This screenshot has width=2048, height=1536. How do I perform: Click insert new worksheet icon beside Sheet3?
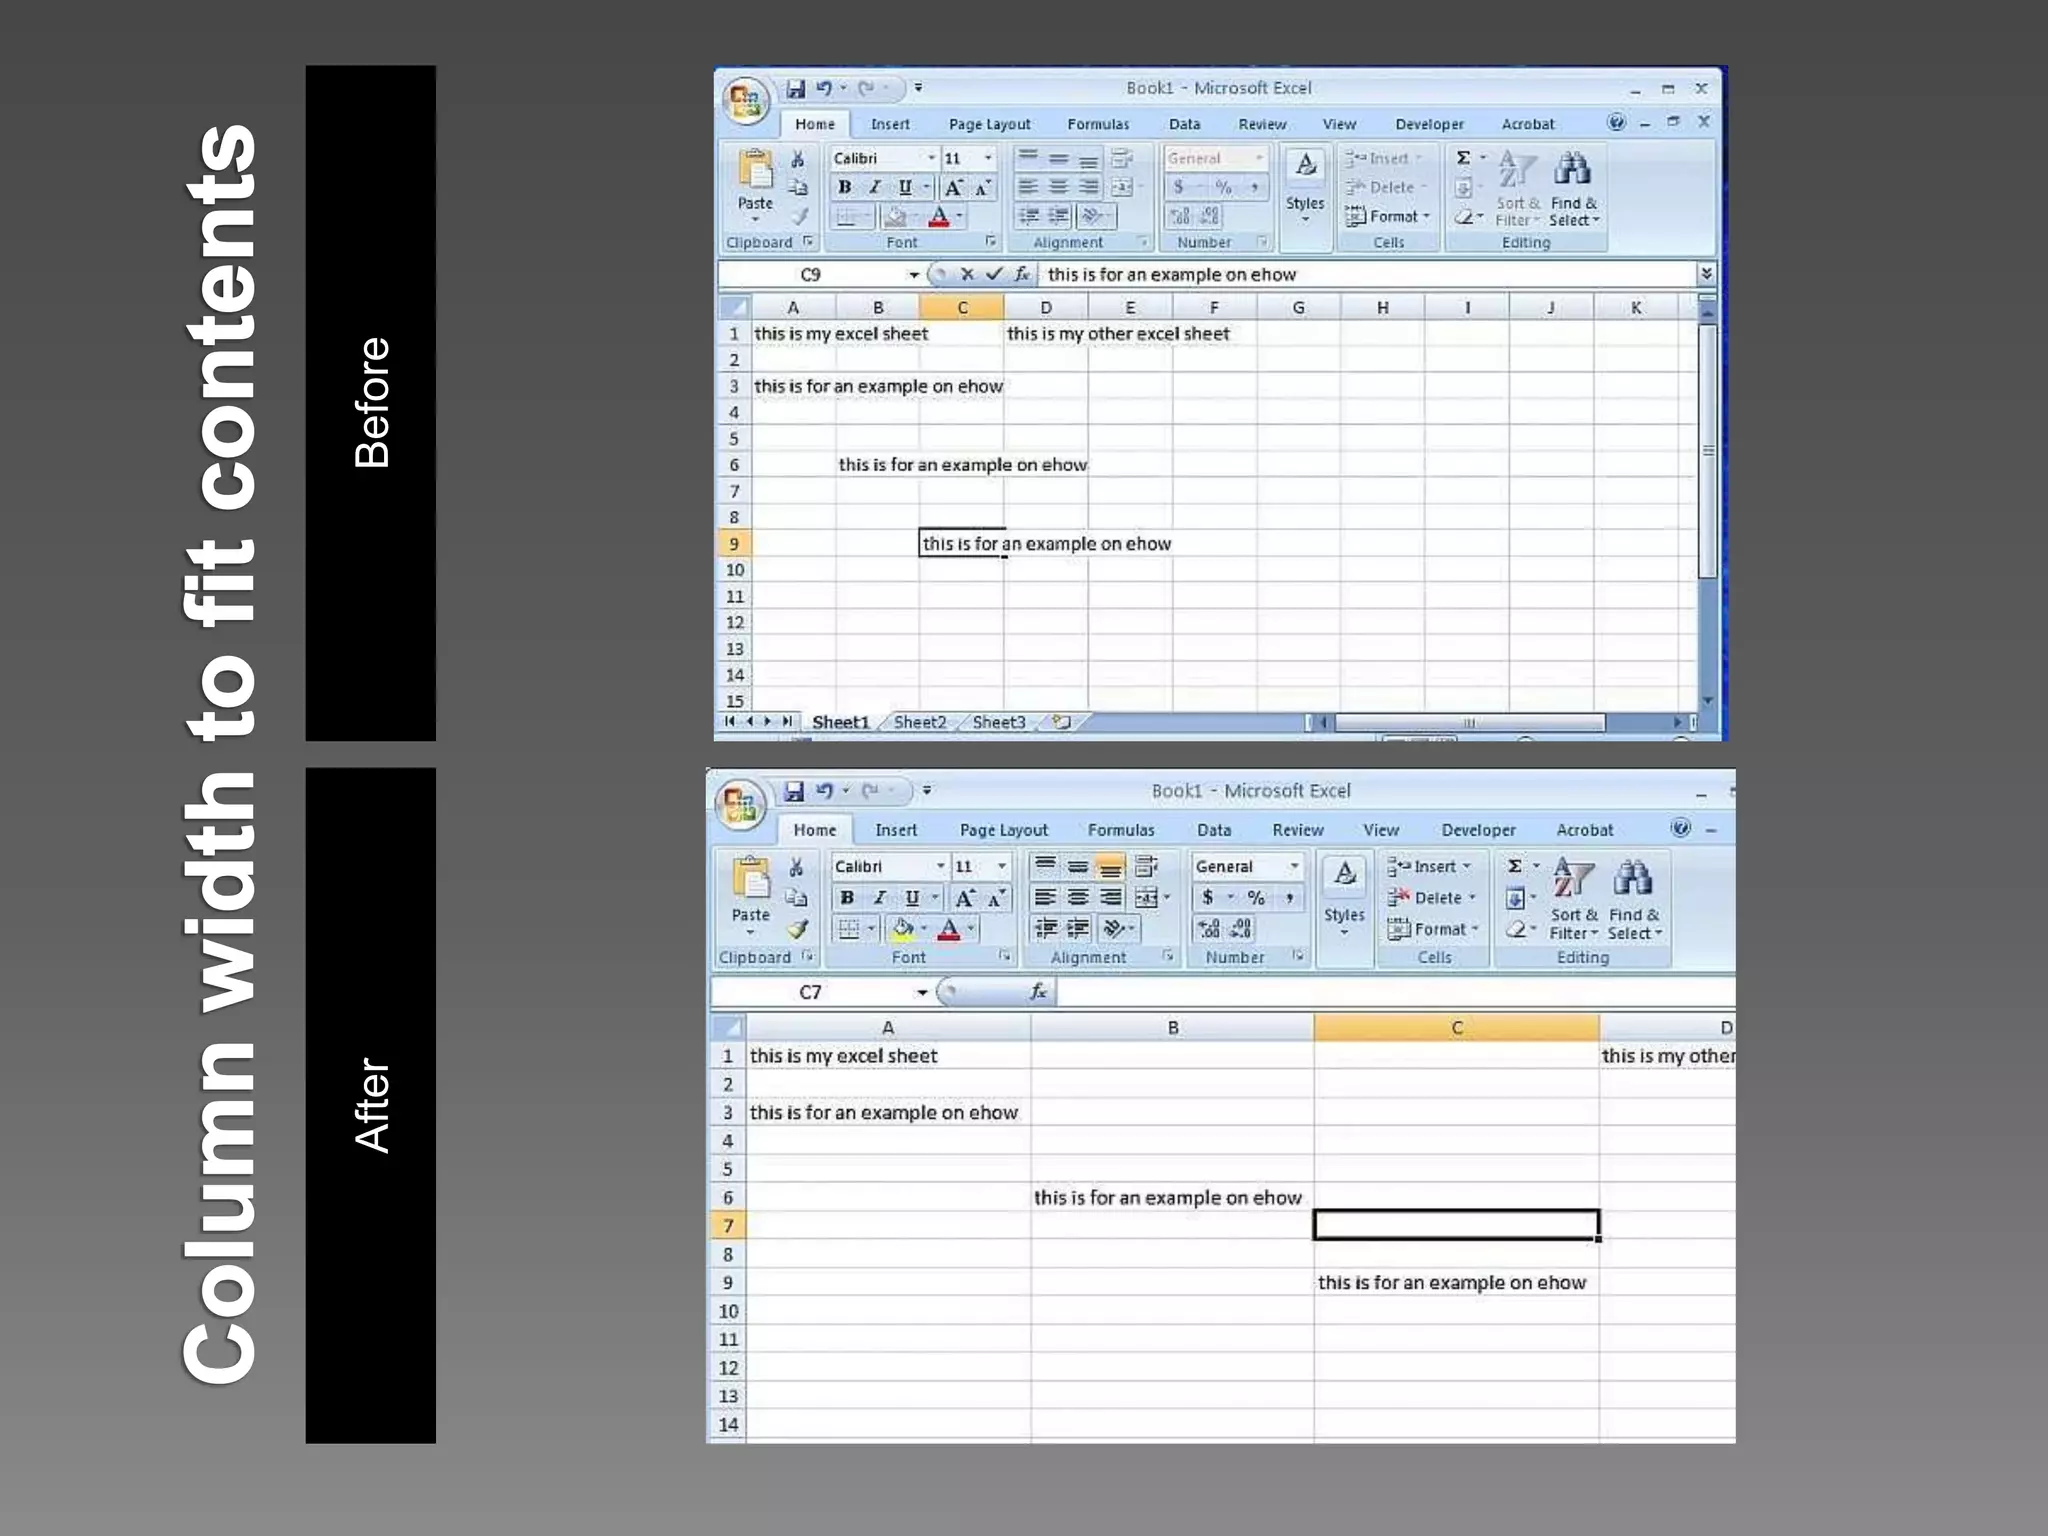1062,722
